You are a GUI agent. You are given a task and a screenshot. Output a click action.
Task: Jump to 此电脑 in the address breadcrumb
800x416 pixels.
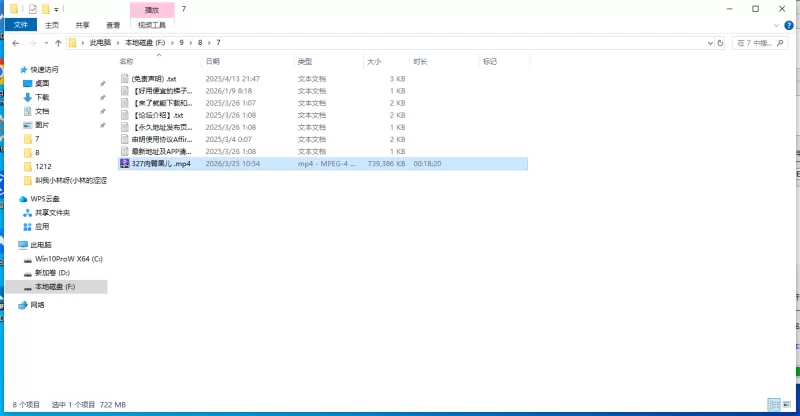point(100,43)
